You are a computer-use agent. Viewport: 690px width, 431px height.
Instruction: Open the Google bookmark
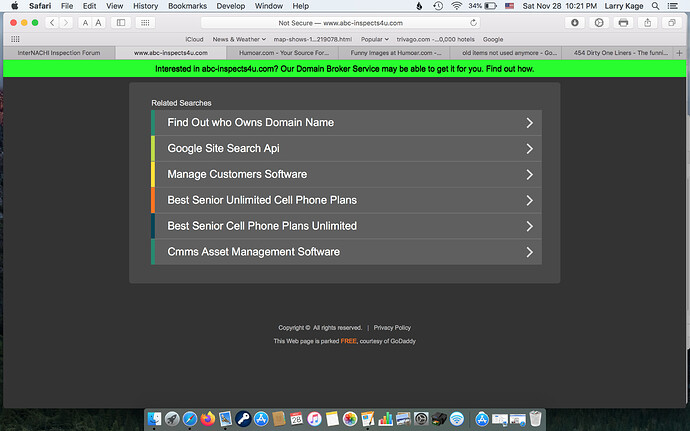[x=493, y=39]
